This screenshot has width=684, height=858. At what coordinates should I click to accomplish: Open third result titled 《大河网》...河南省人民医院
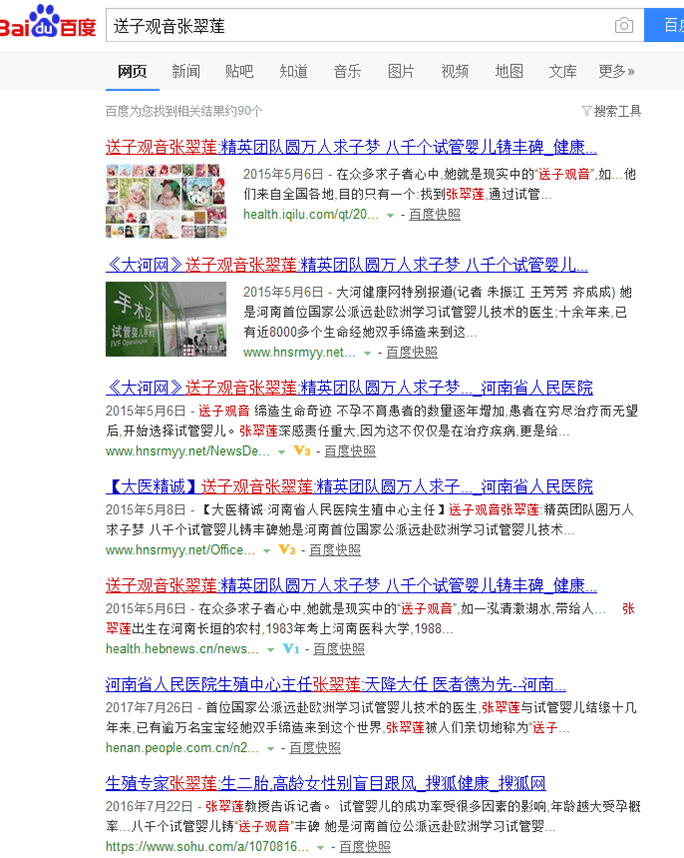pyautogui.click(x=349, y=387)
